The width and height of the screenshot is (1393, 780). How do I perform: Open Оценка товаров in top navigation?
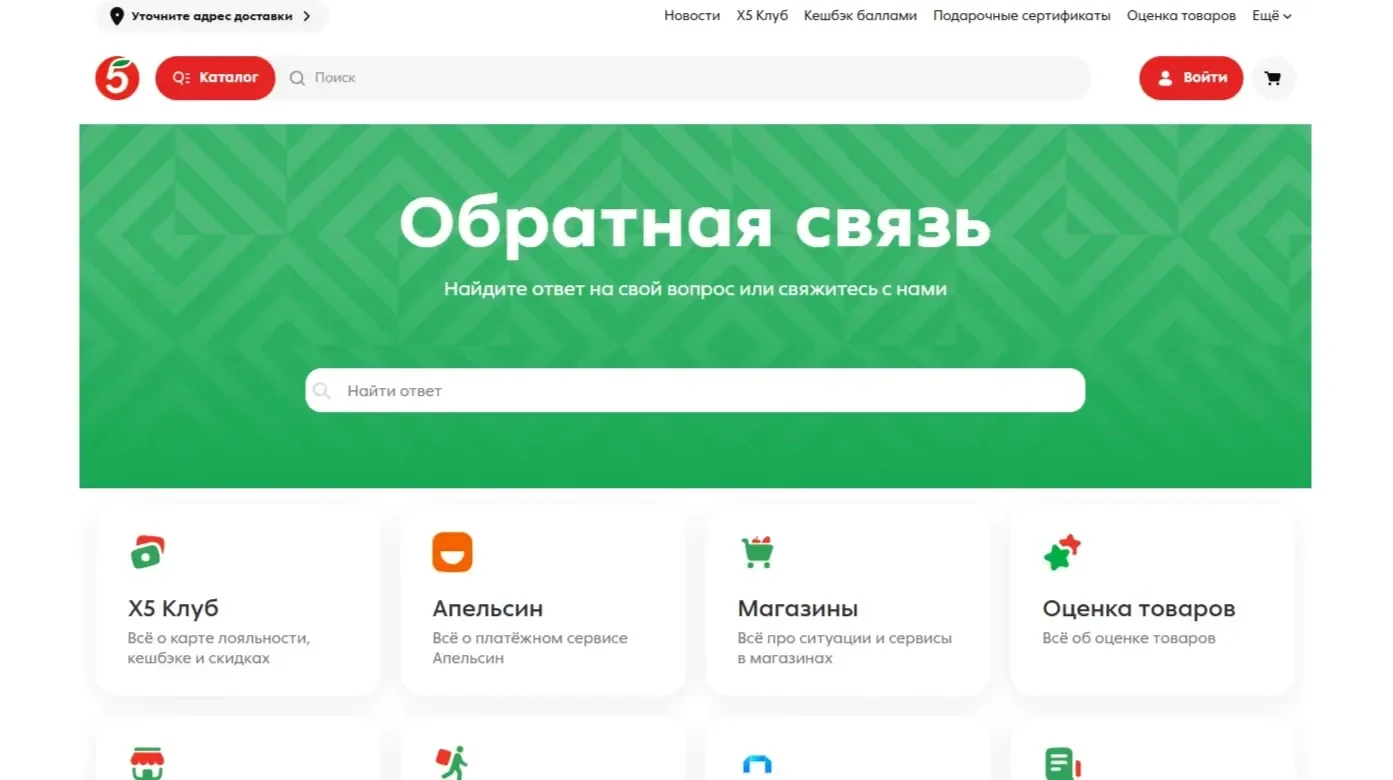[x=1181, y=16]
